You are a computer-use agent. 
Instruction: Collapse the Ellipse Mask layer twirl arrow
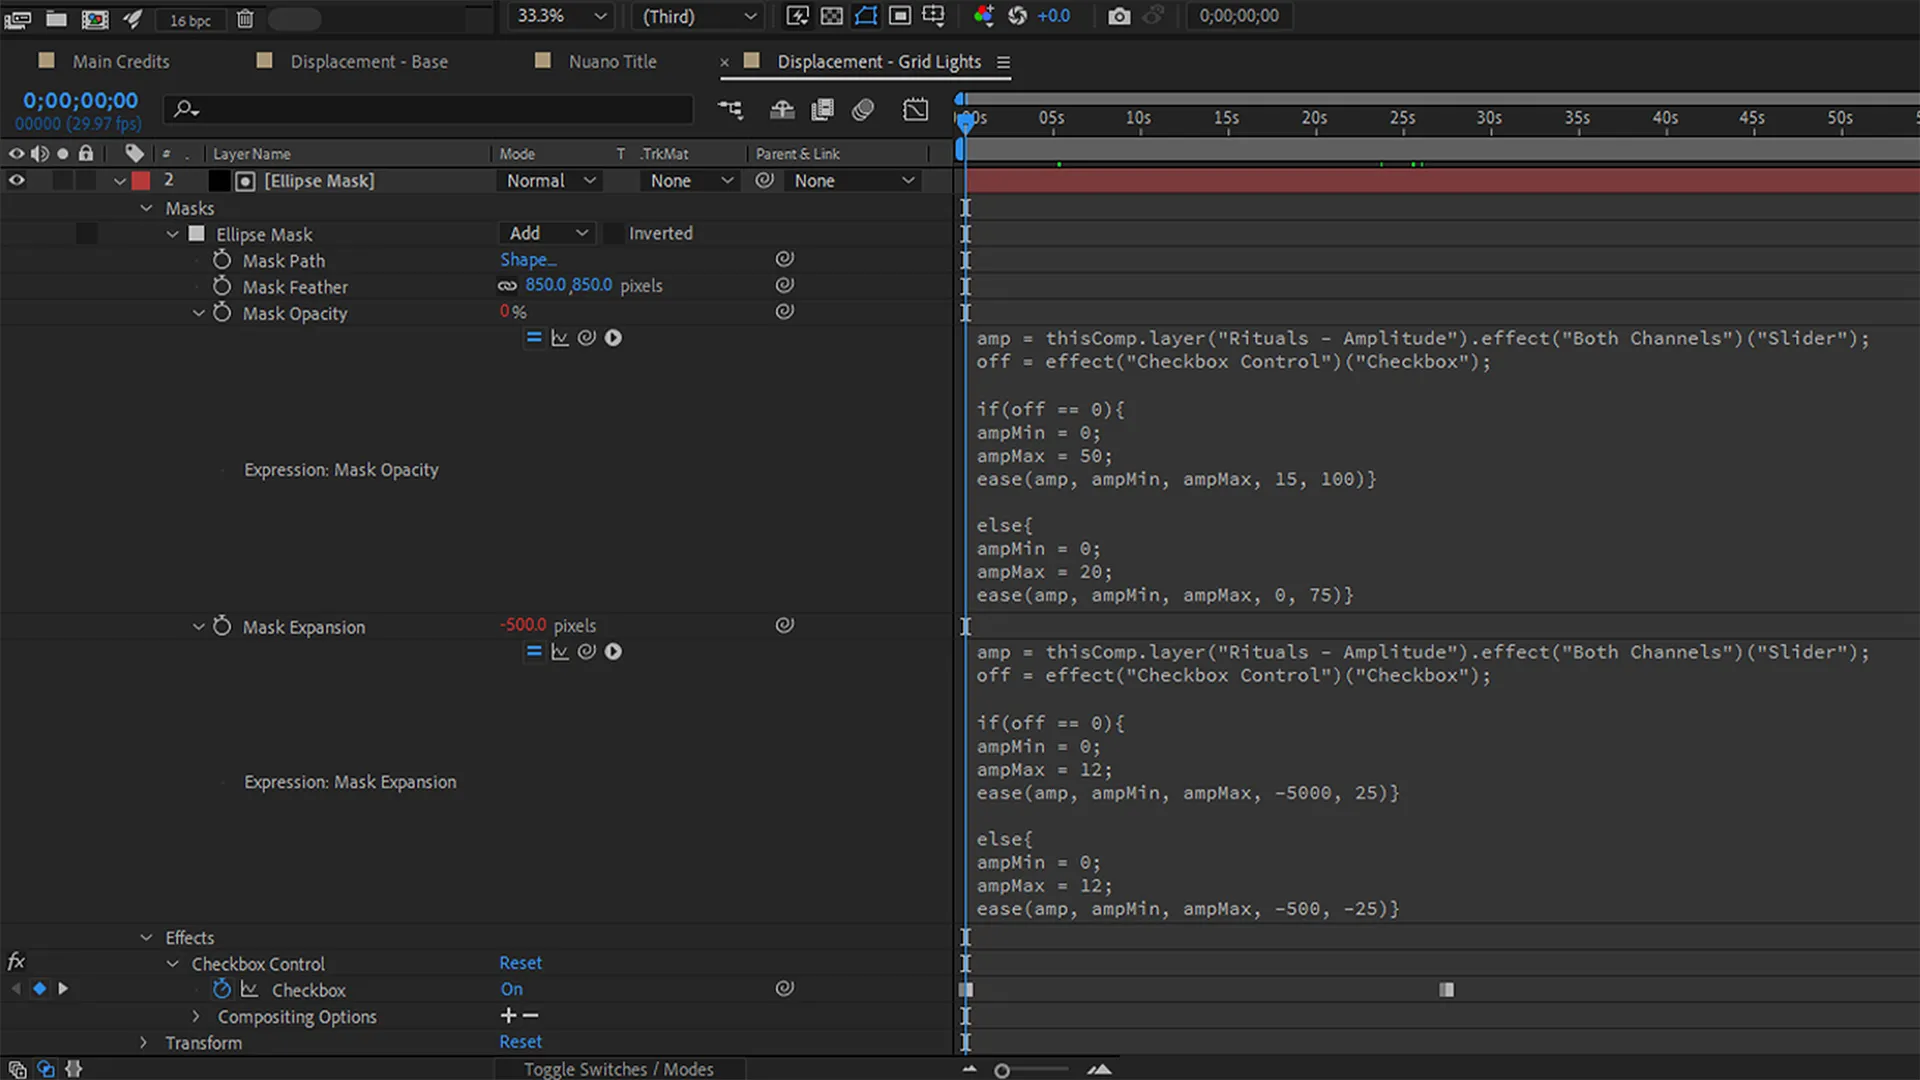tap(120, 181)
